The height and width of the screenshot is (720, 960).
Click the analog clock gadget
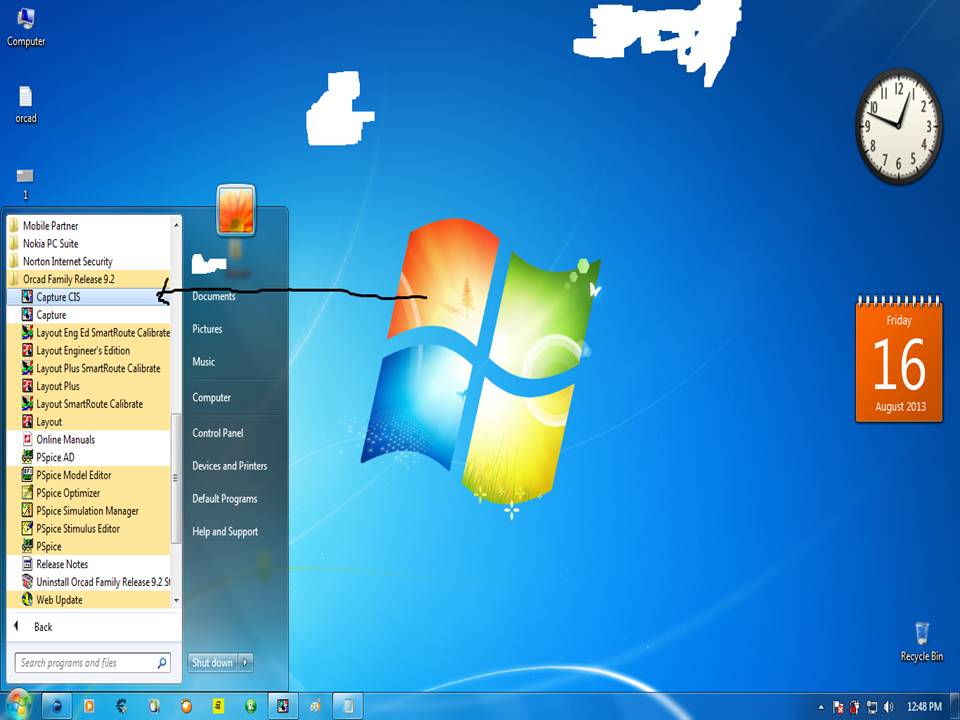pyautogui.click(x=898, y=126)
